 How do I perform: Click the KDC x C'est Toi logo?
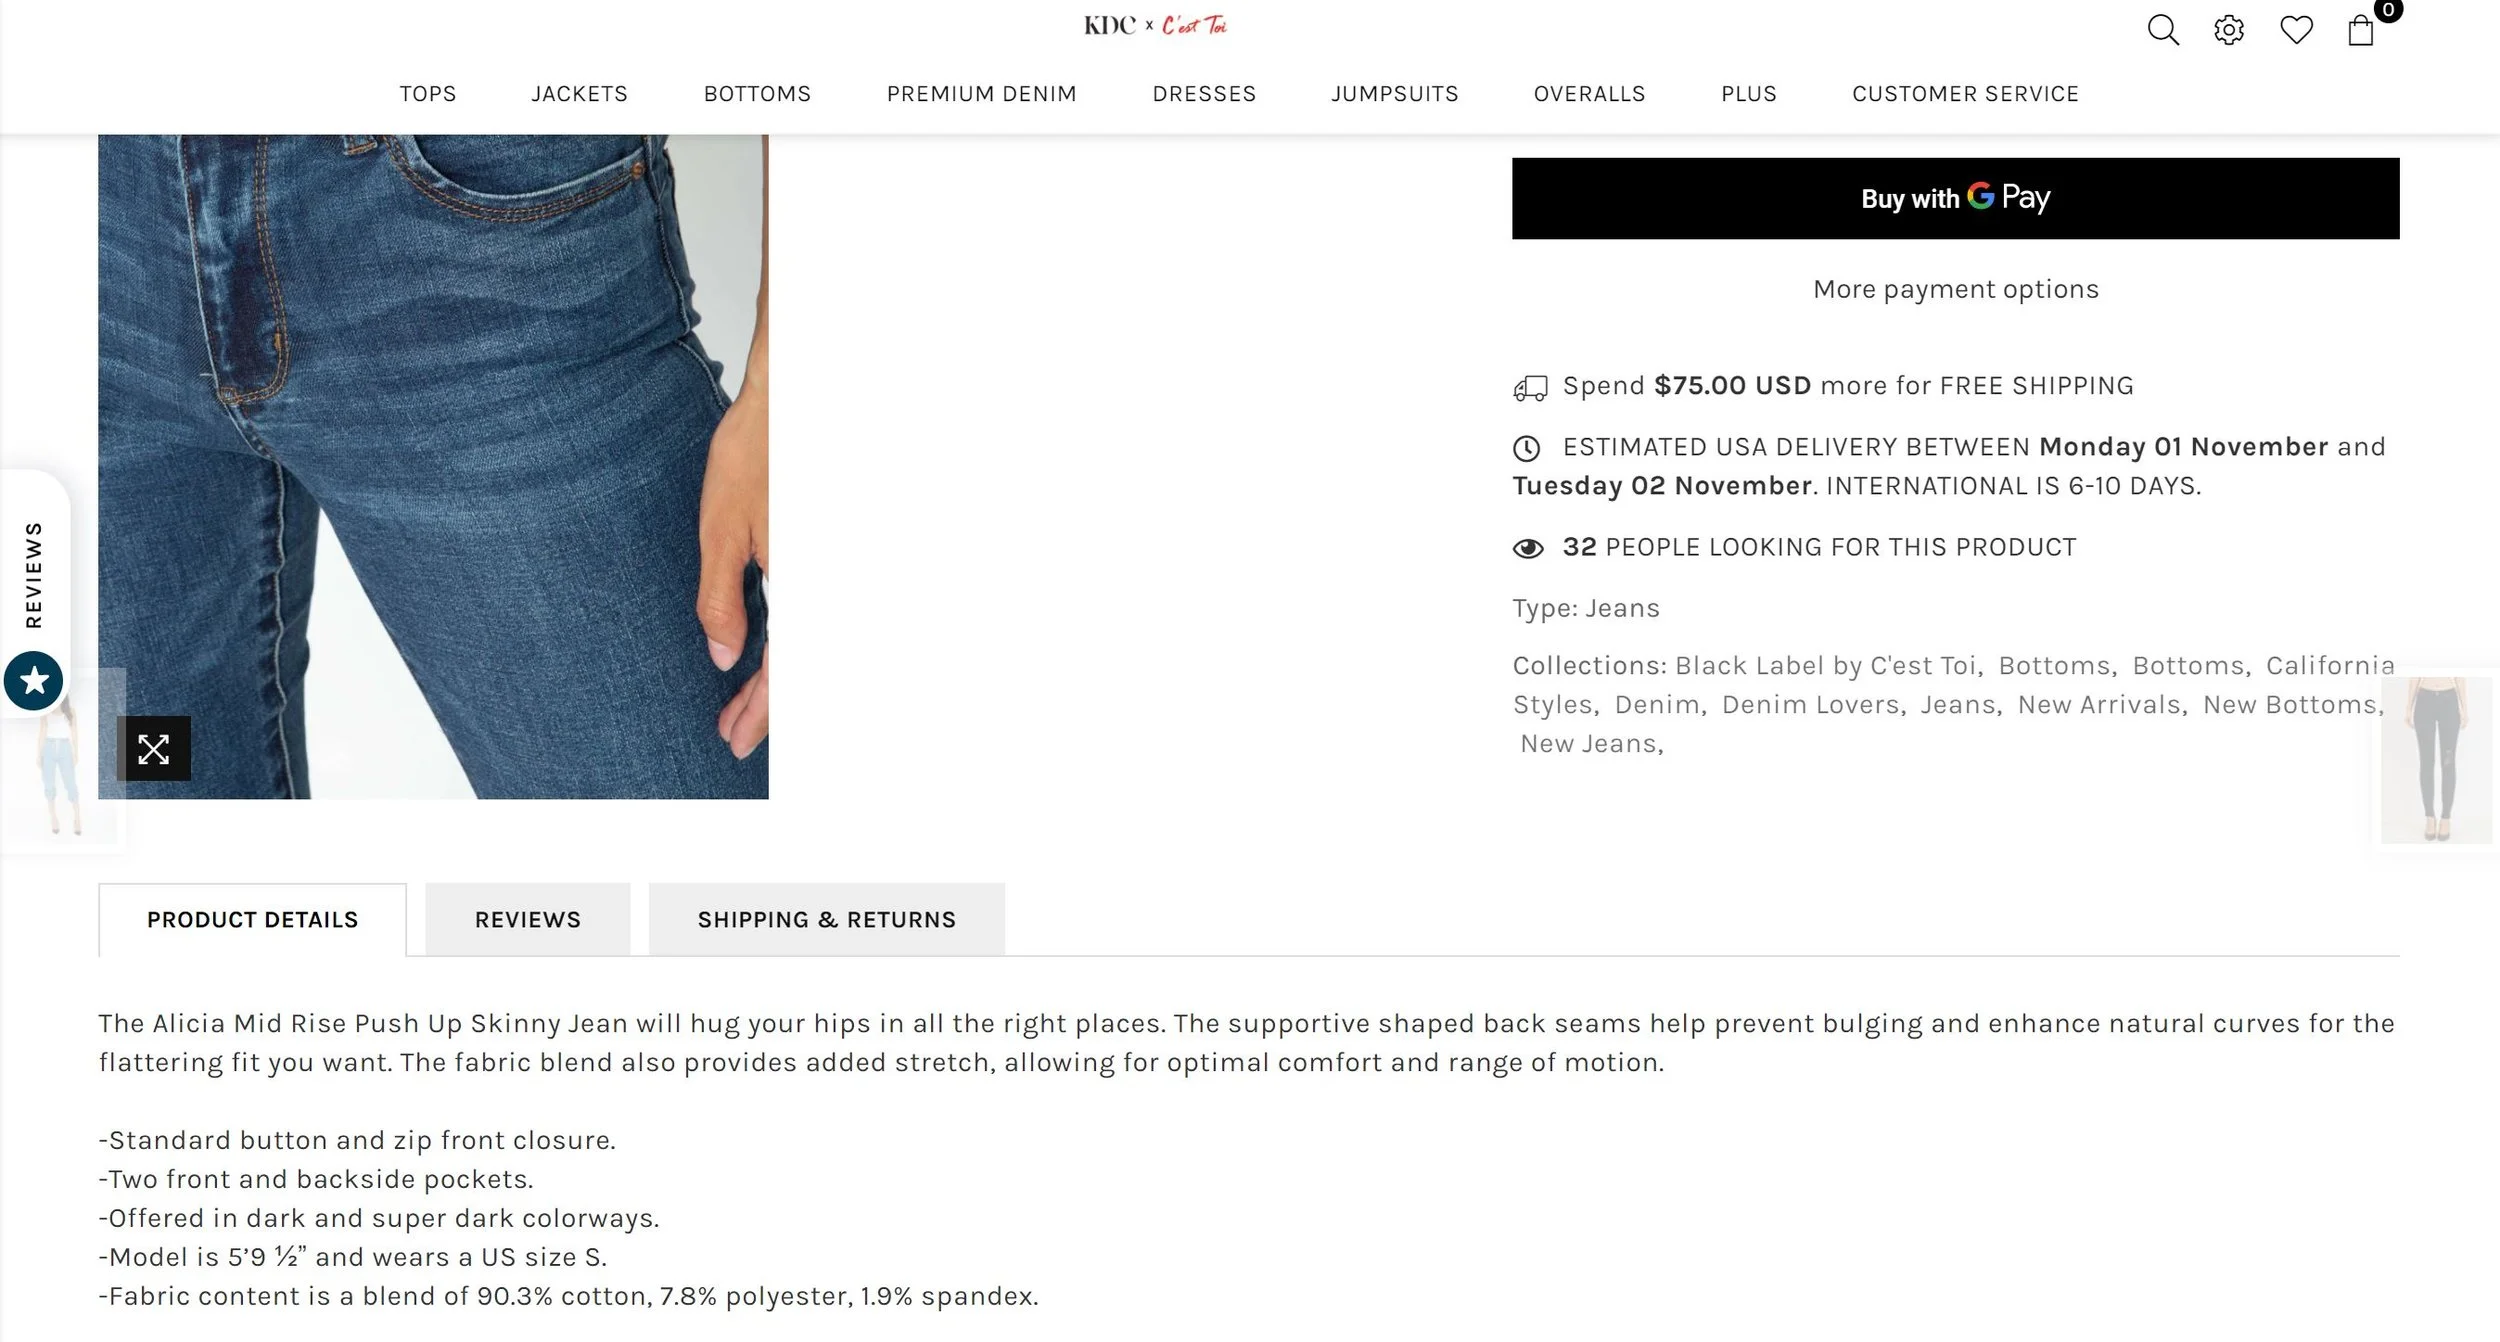click(1155, 25)
